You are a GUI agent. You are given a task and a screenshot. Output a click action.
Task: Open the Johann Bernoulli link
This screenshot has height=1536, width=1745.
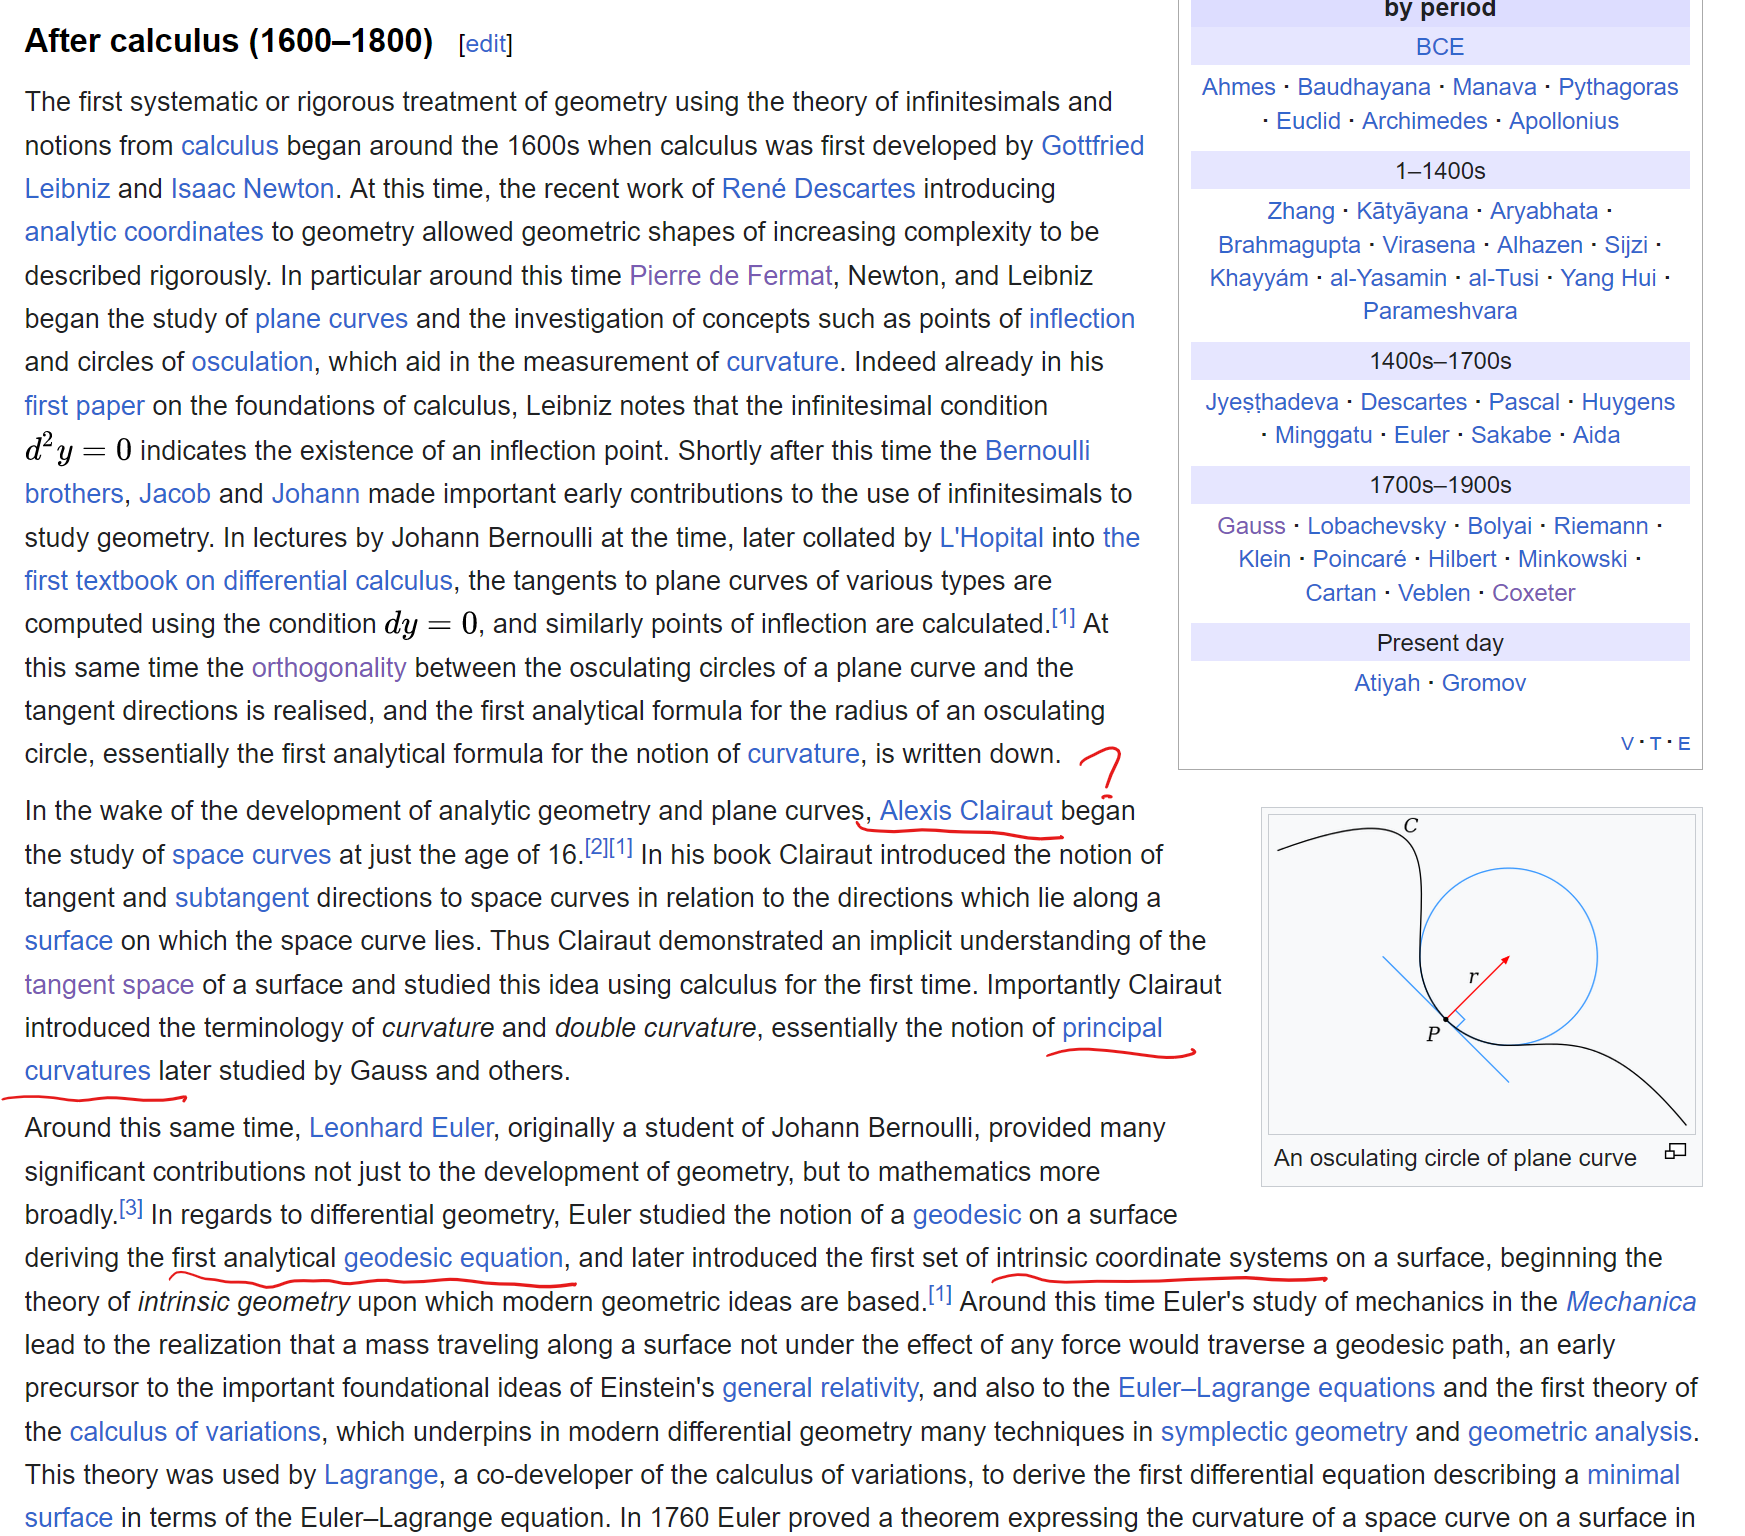[316, 494]
